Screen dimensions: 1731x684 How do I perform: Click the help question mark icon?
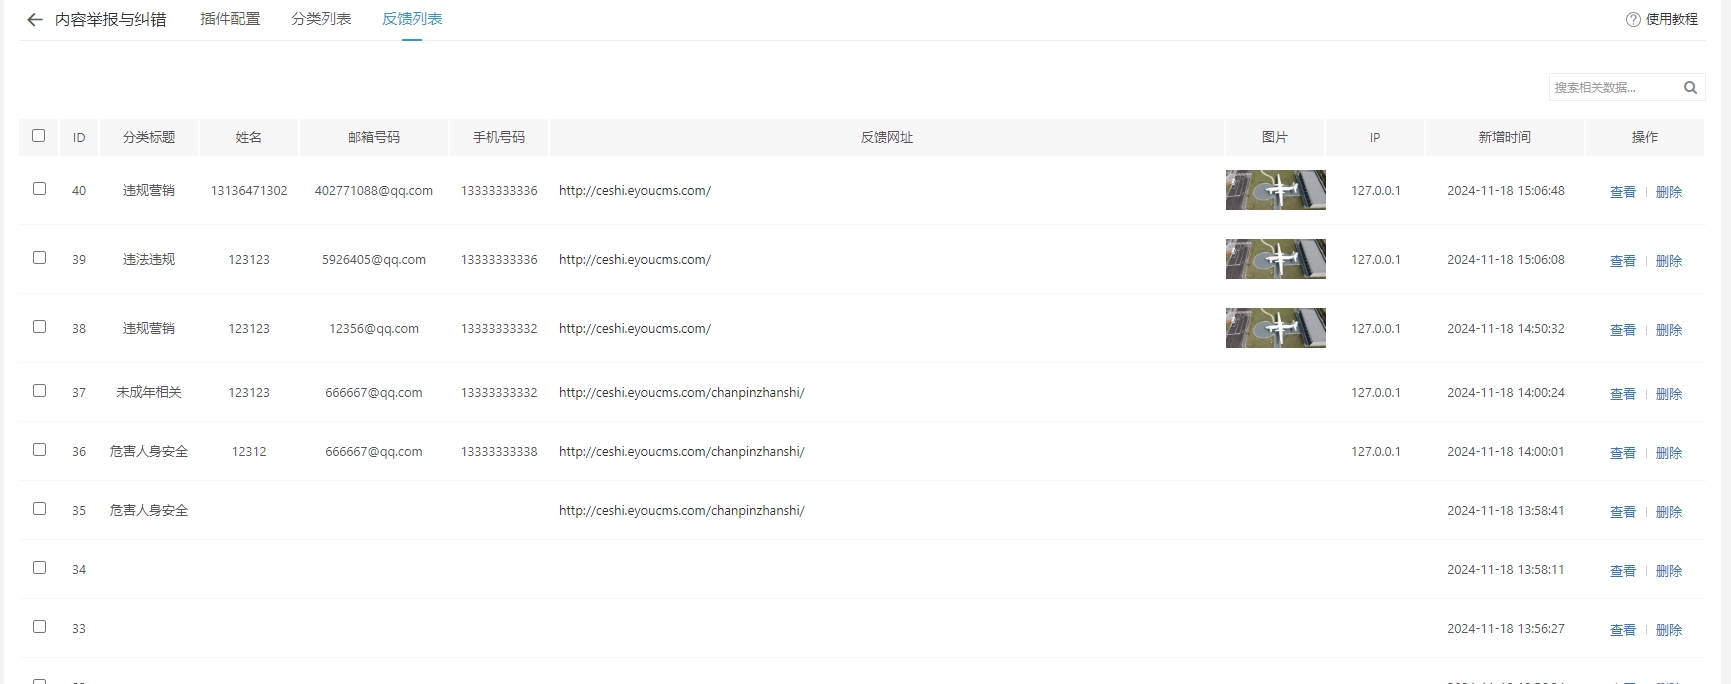[x=1633, y=20]
